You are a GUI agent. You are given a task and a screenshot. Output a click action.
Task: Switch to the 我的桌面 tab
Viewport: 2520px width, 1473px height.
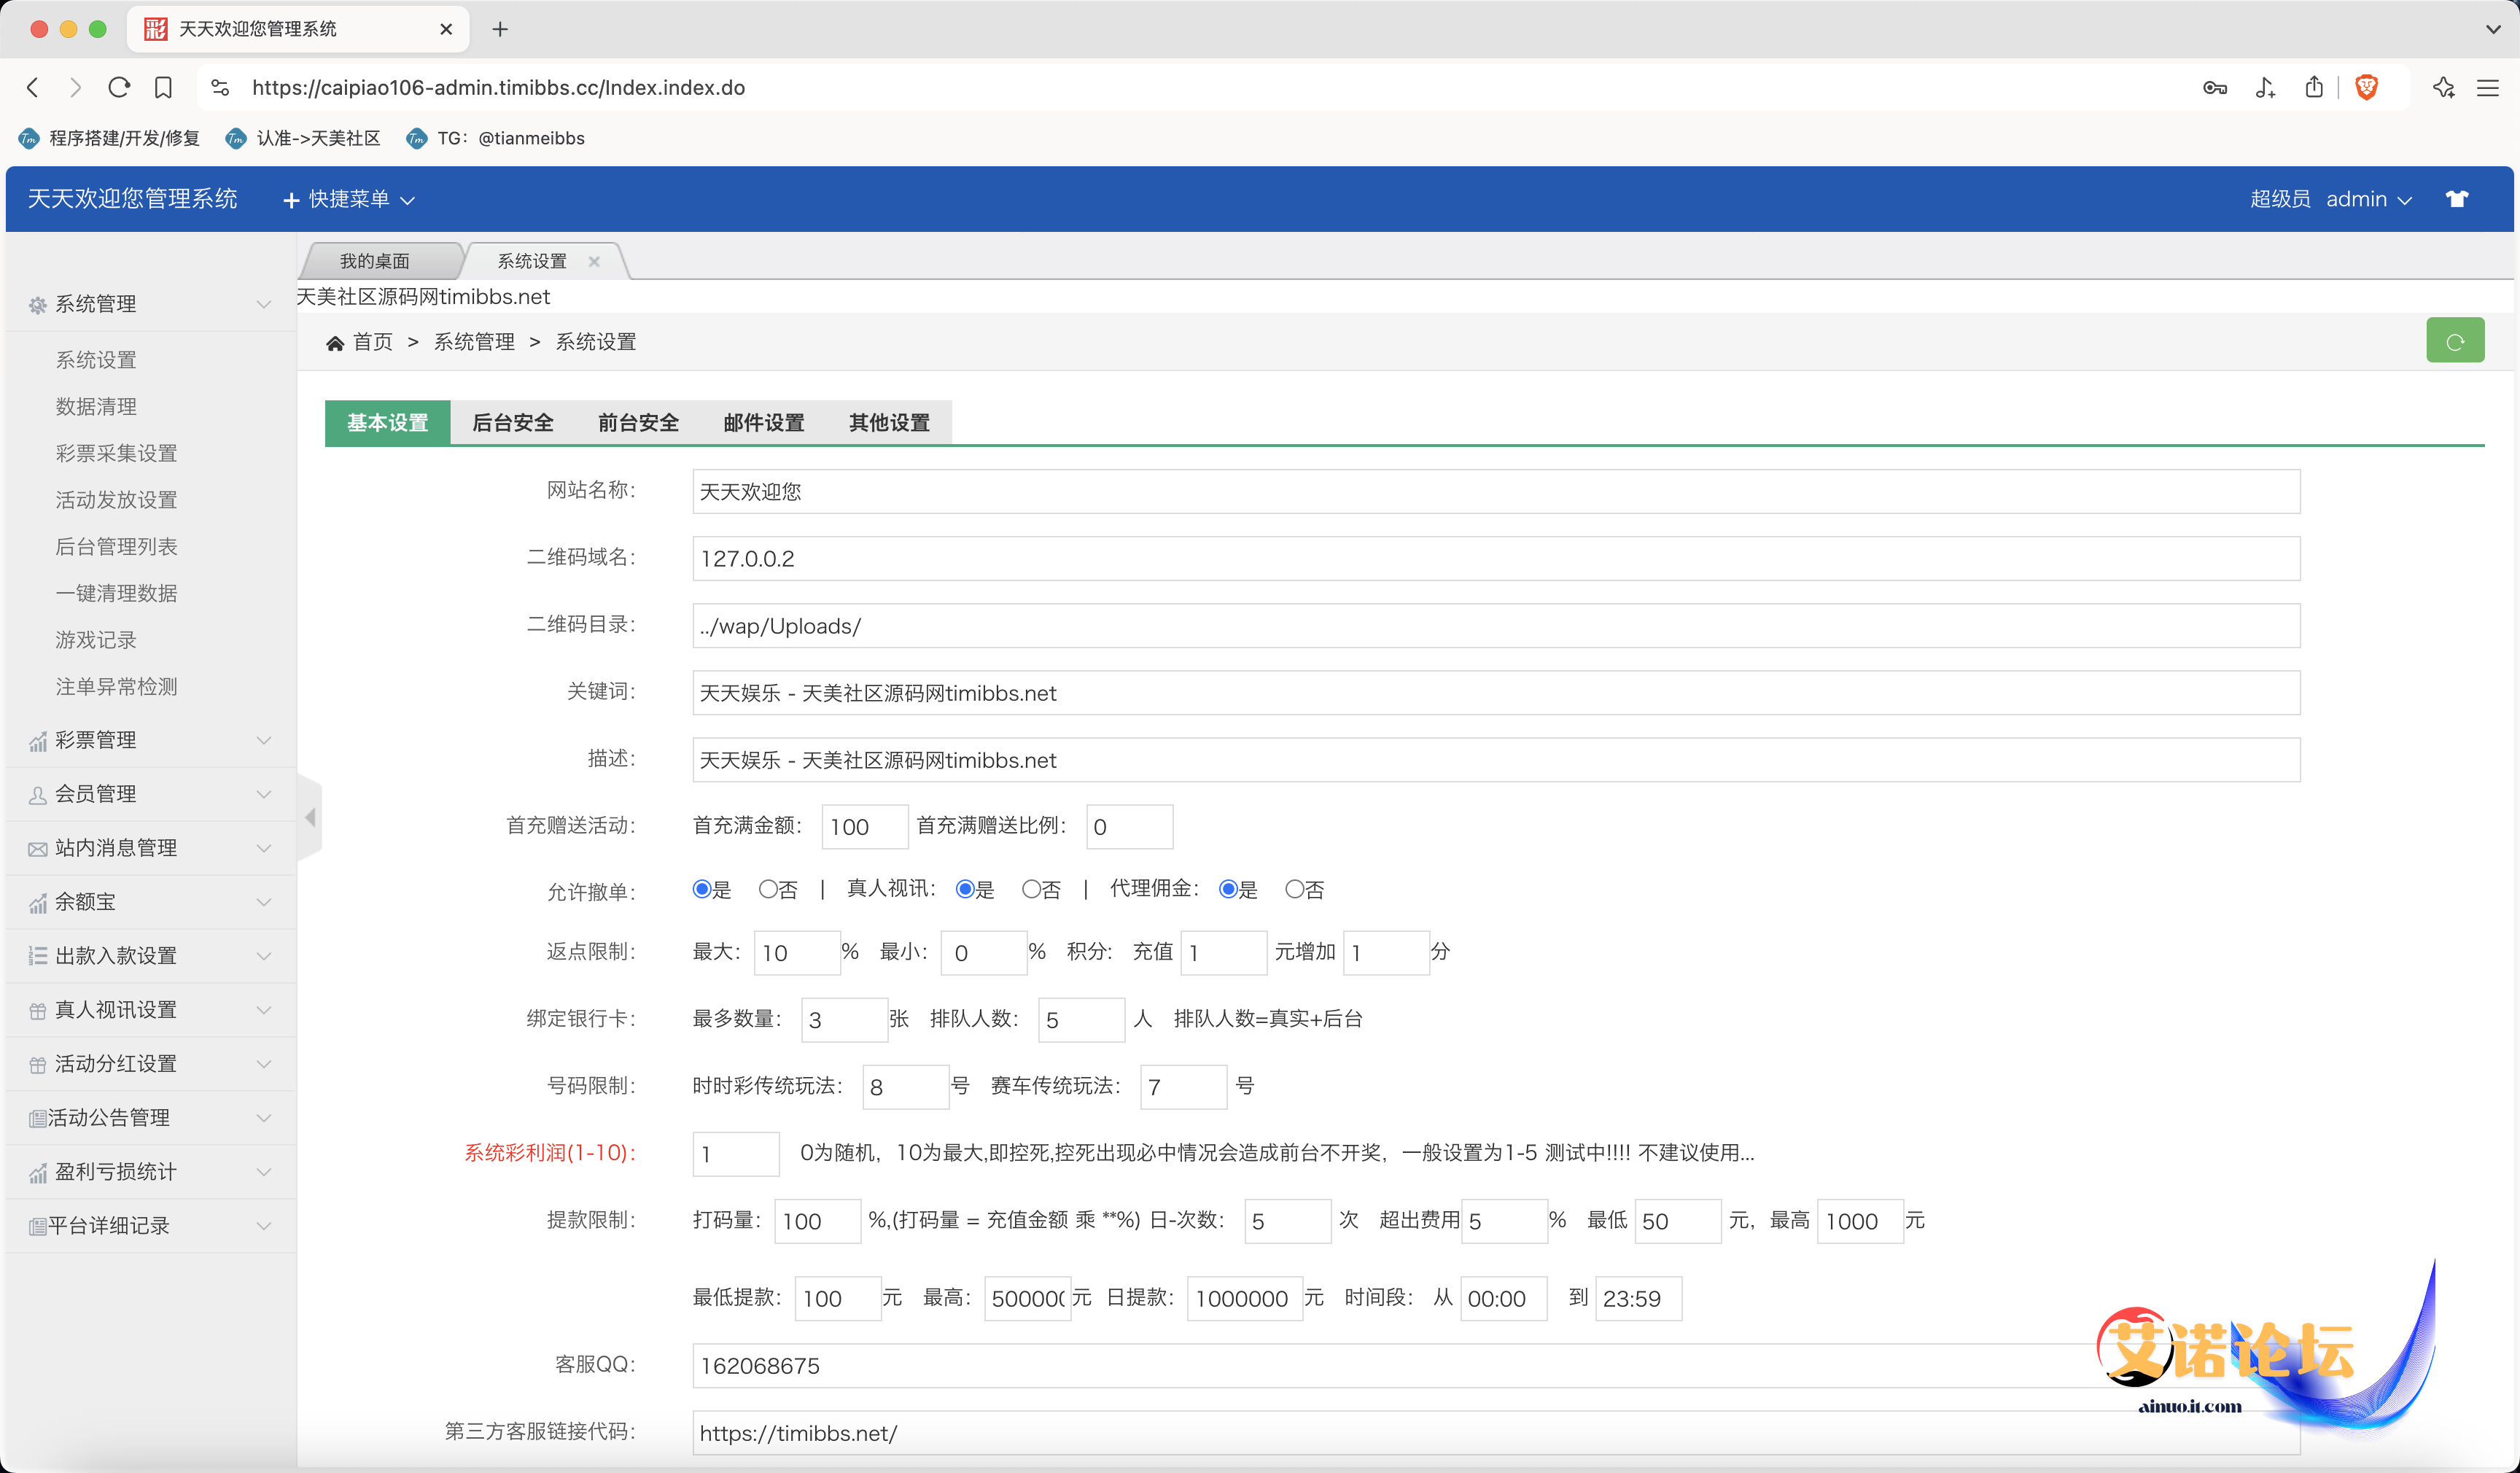point(375,261)
